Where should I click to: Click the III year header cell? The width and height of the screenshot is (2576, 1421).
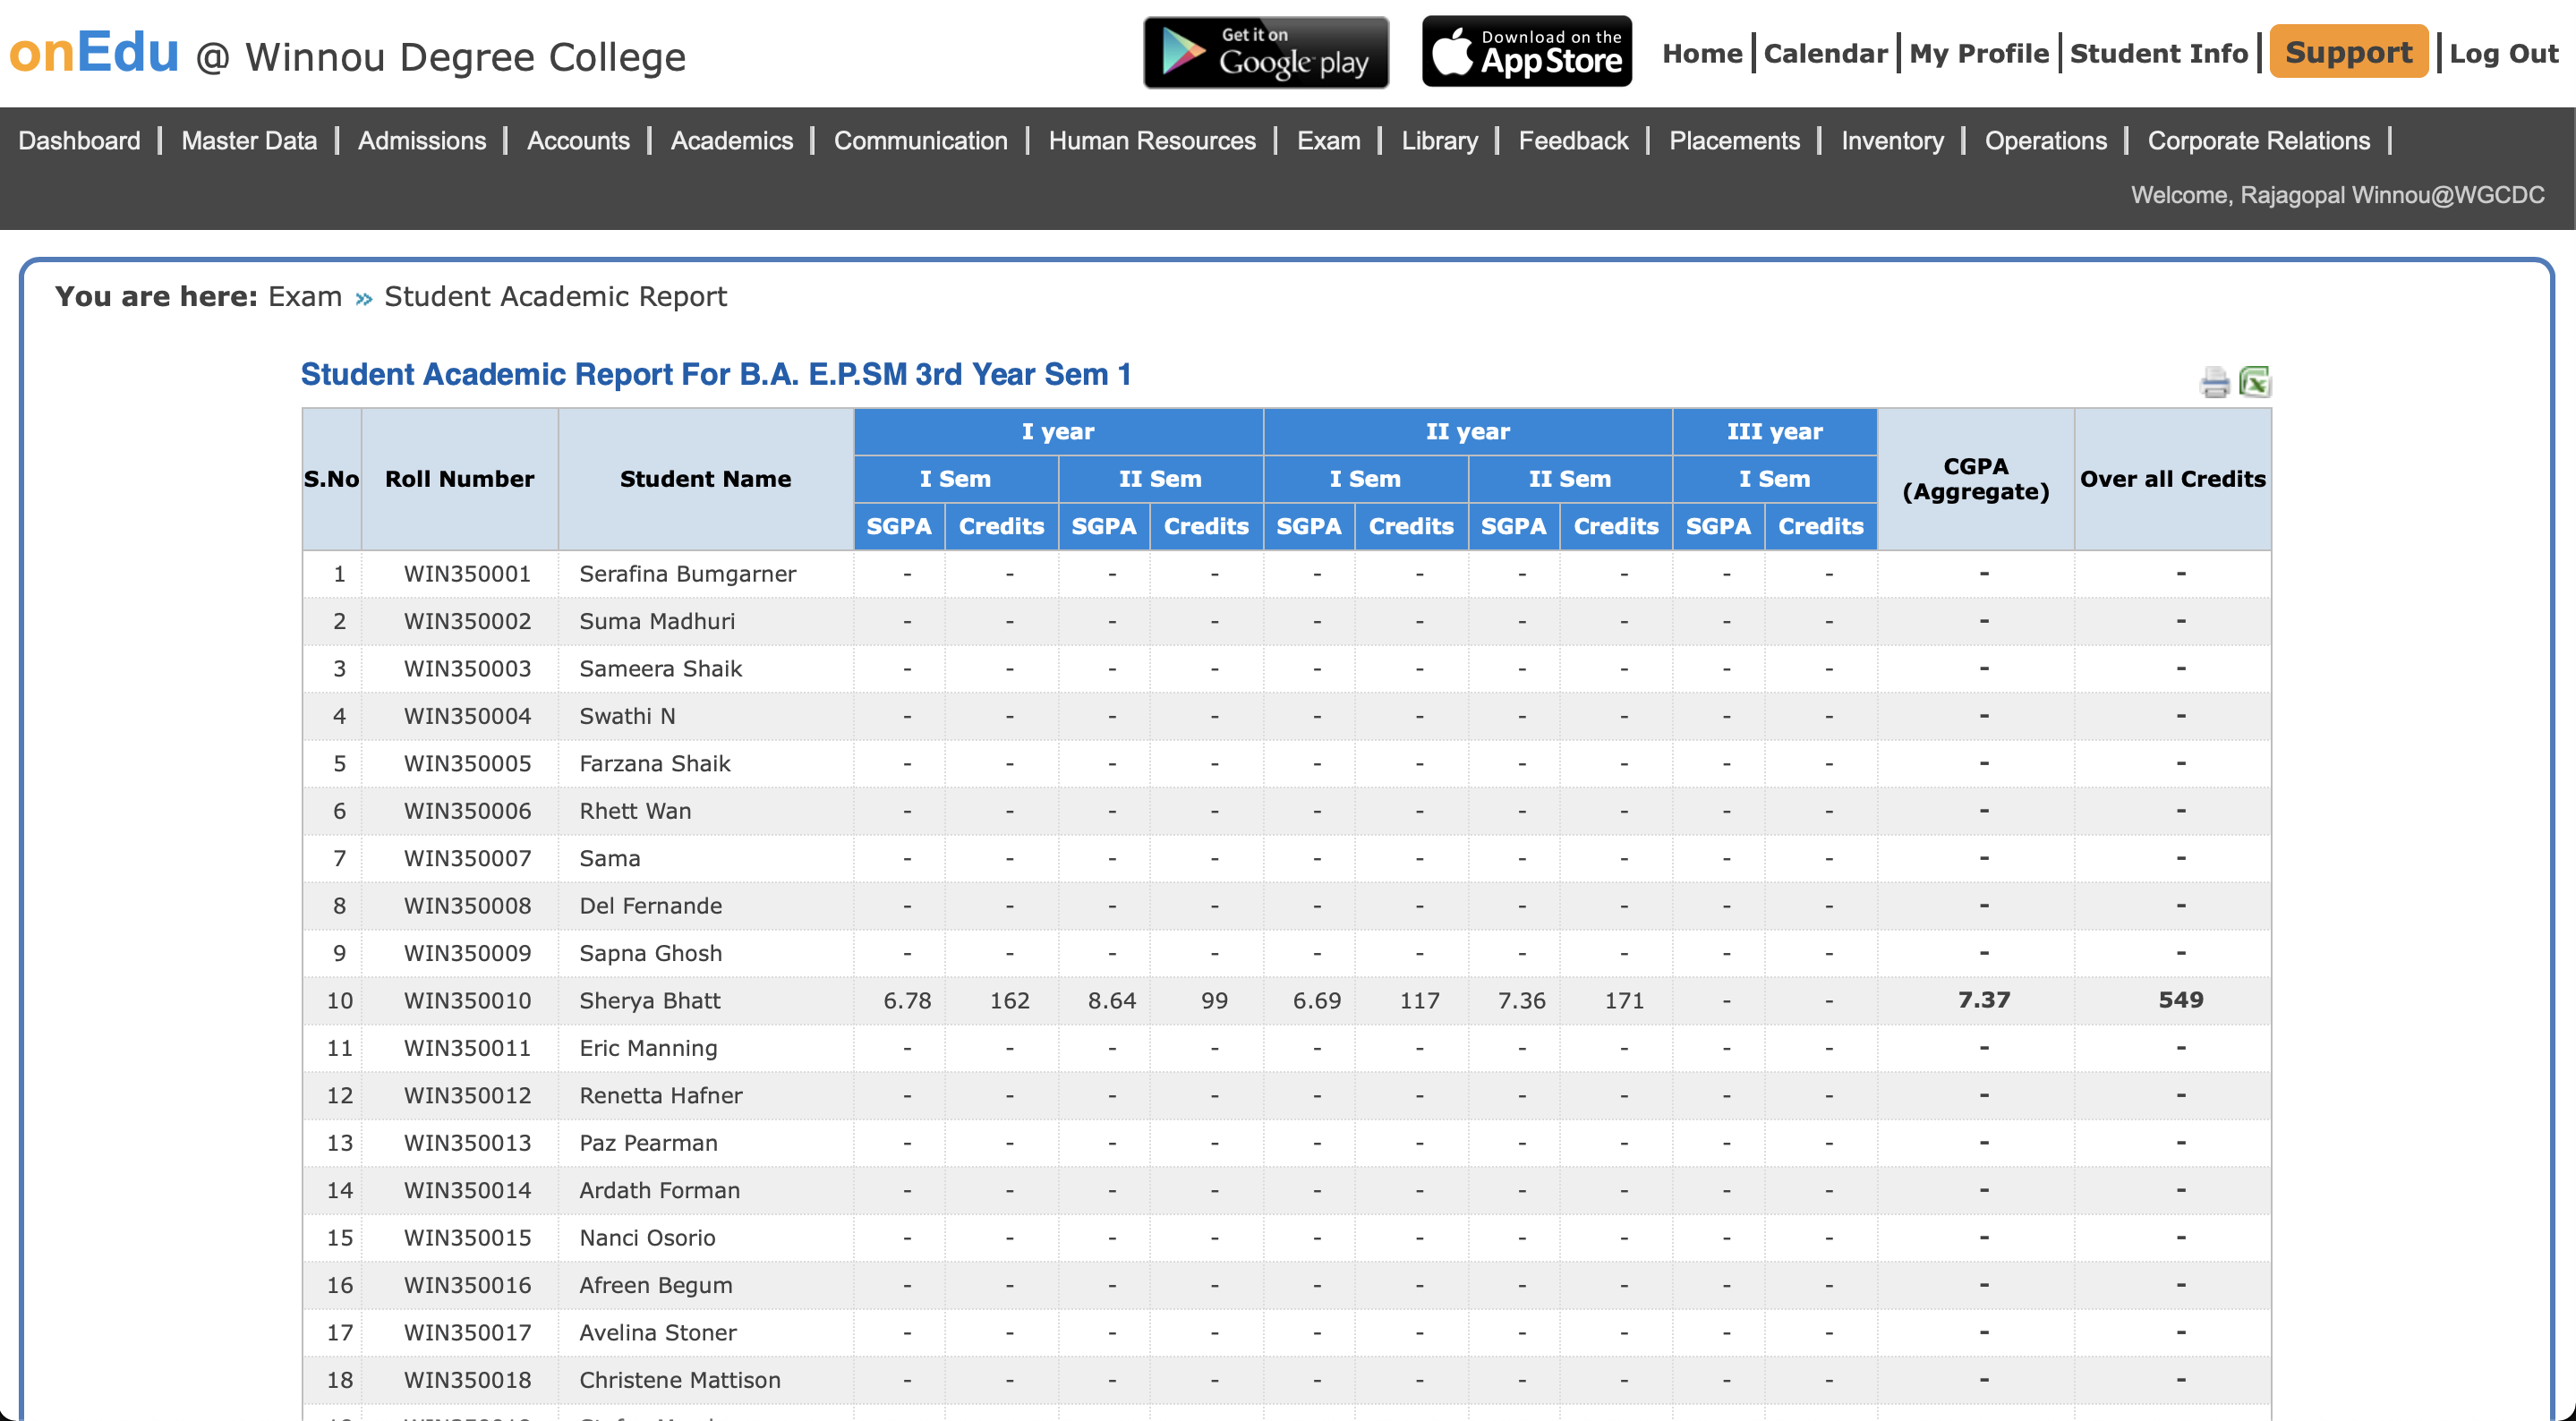tap(1774, 432)
